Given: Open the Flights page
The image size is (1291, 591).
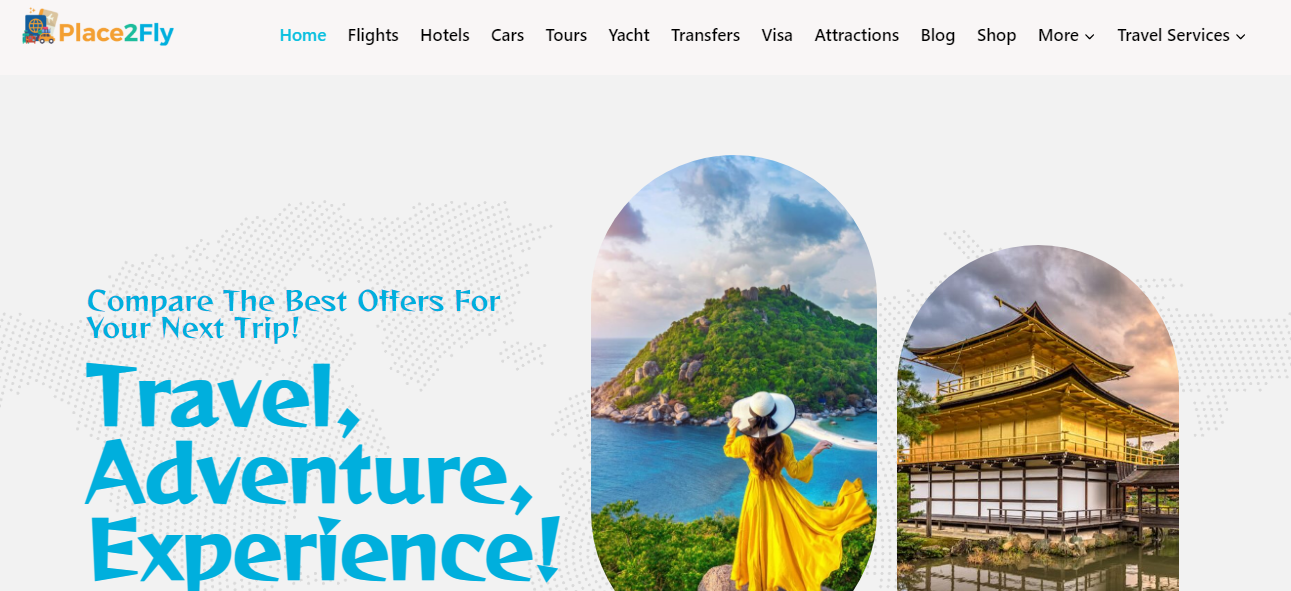Looking at the screenshot, I should [373, 35].
